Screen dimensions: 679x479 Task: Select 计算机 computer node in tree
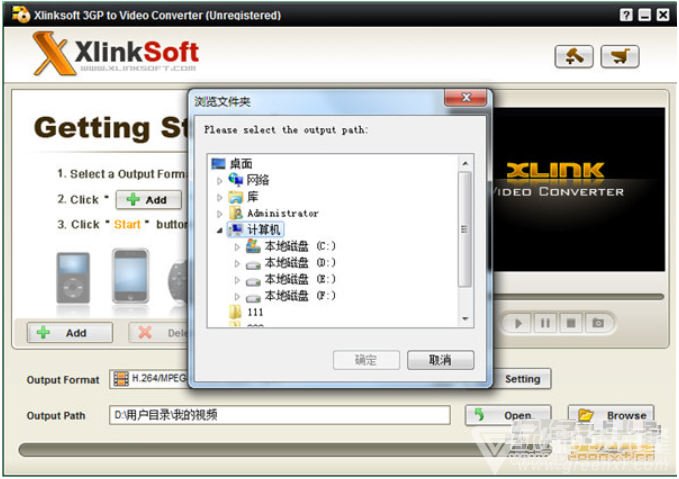coord(255,230)
